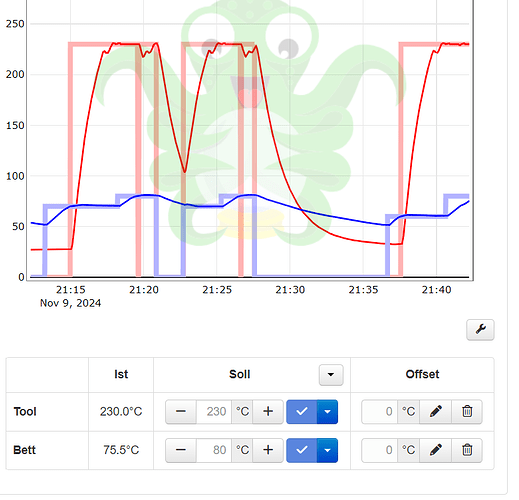
Task: Confirm Bett target temperature with checkmark
Action: pyautogui.click(x=302, y=450)
